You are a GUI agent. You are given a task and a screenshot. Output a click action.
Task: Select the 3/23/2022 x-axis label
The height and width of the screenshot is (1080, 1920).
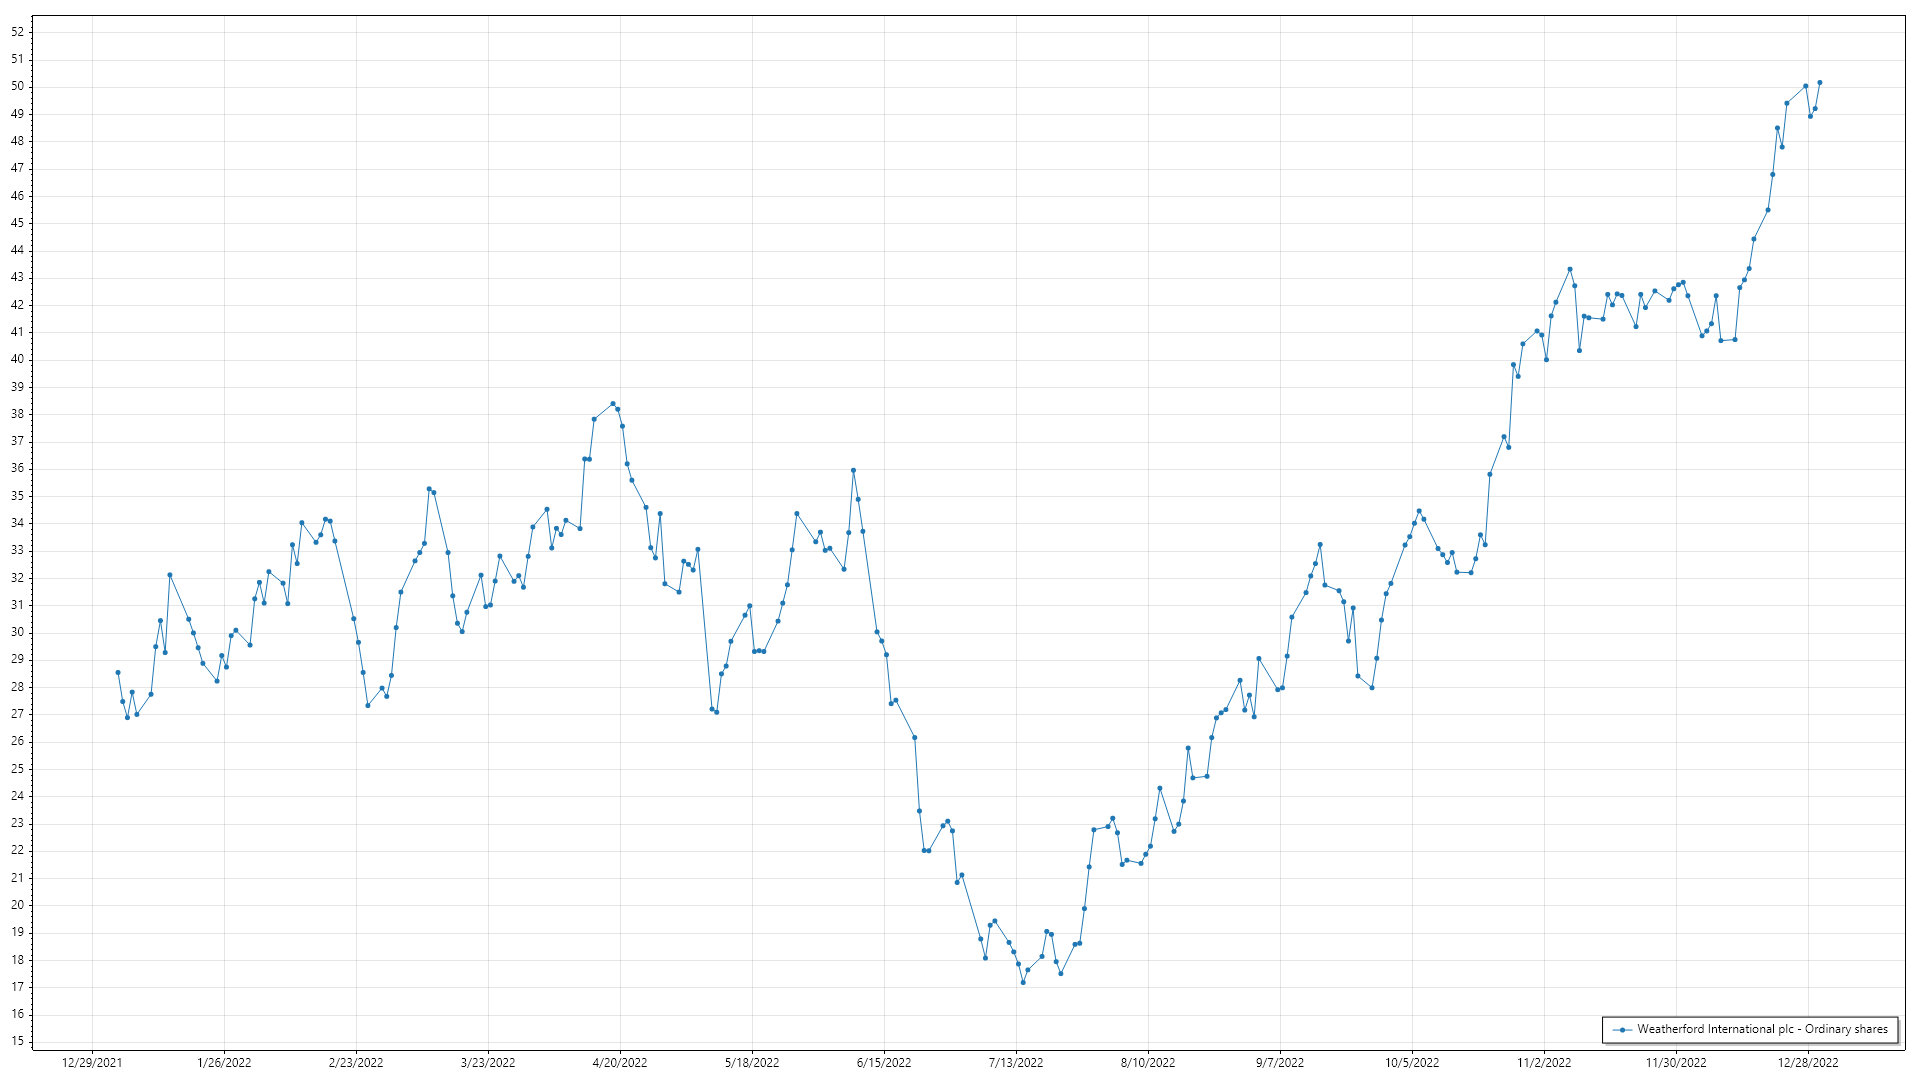click(488, 1063)
